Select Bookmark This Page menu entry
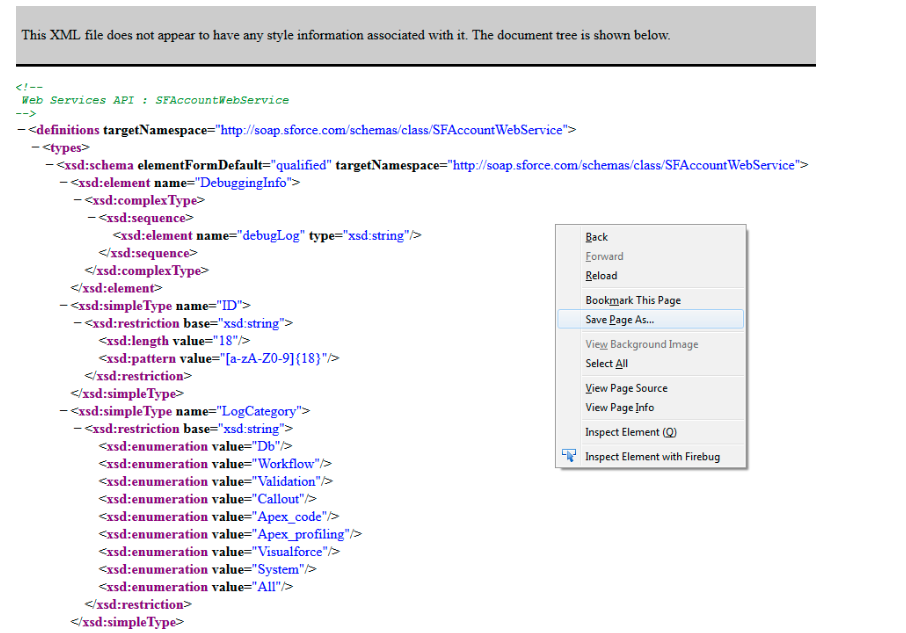Screen dimensions: 906x633 point(633,300)
